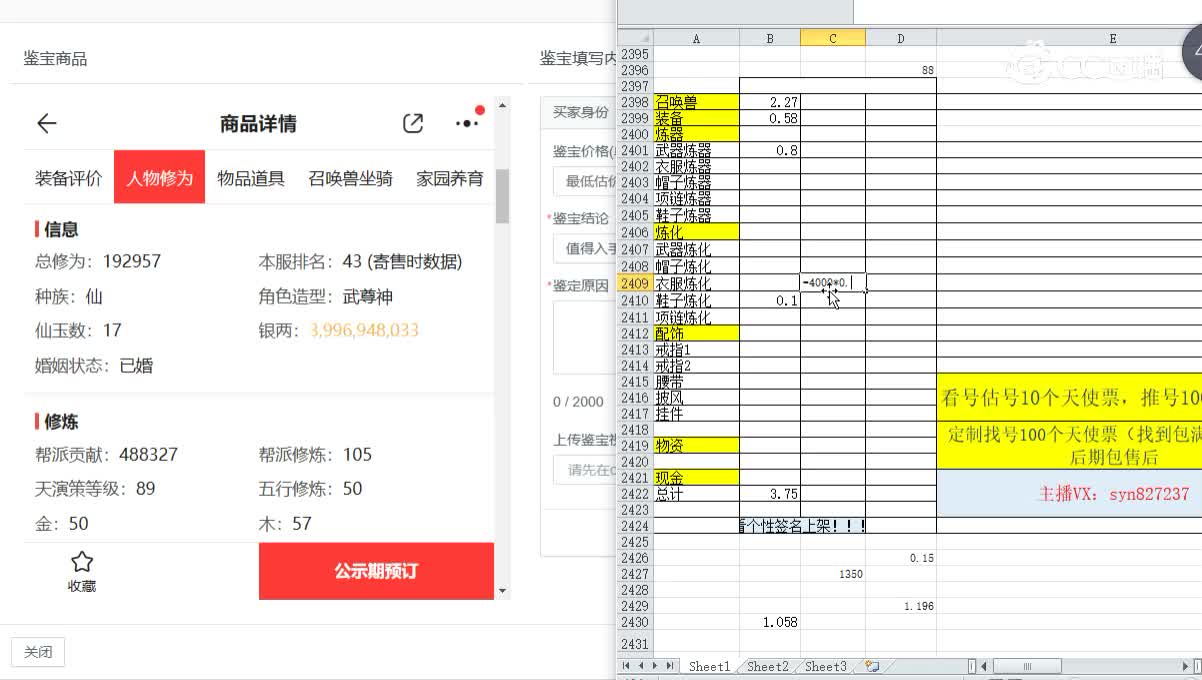
Task: Click the 鉴定原因 text area
Action: pos(585,335)
